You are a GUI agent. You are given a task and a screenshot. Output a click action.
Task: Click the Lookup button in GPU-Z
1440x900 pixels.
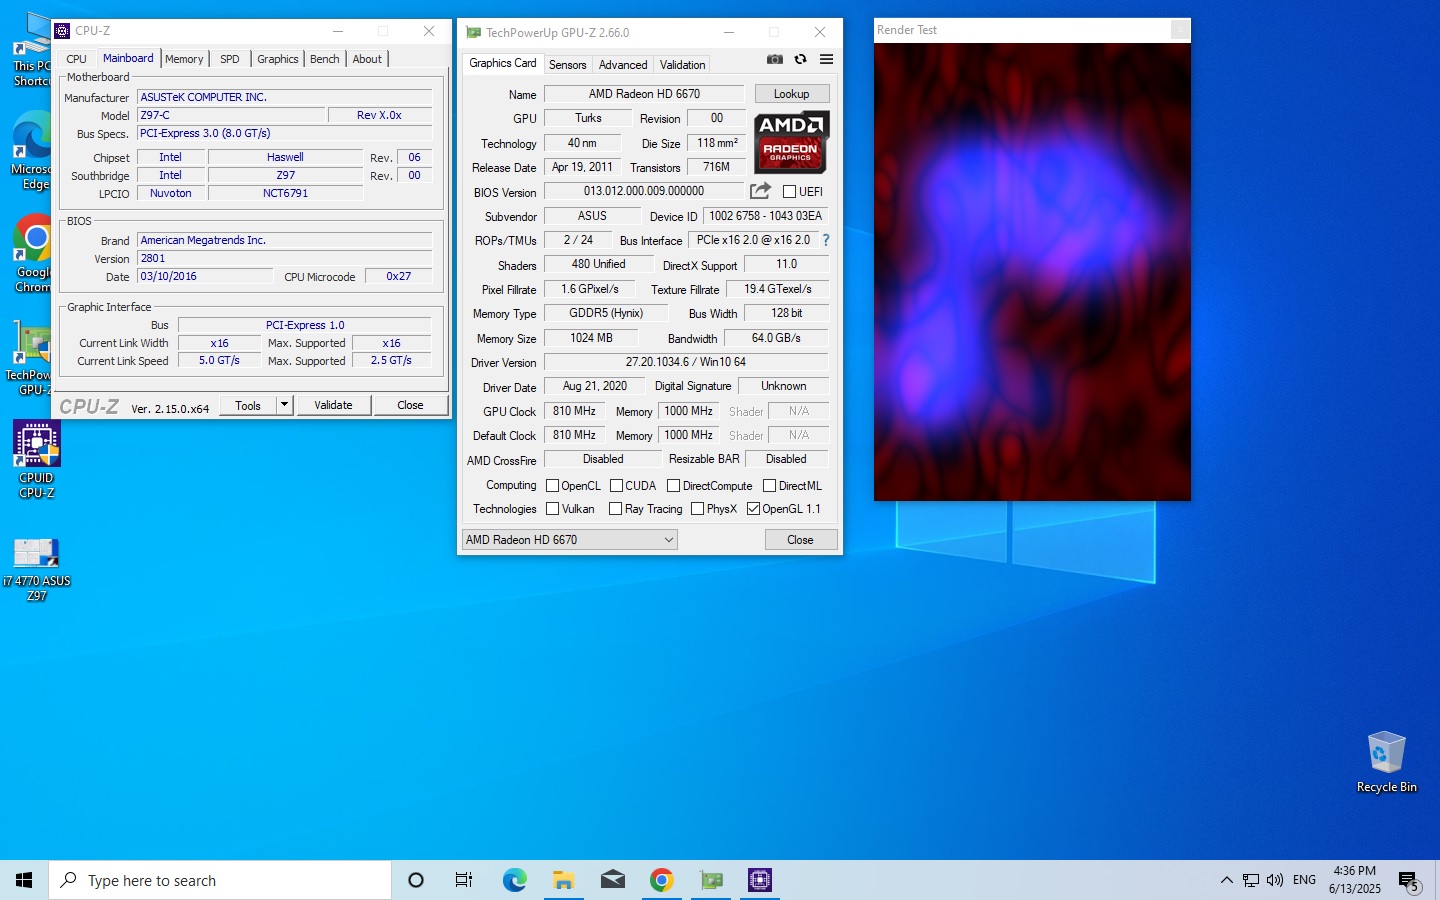pos(792,94)
